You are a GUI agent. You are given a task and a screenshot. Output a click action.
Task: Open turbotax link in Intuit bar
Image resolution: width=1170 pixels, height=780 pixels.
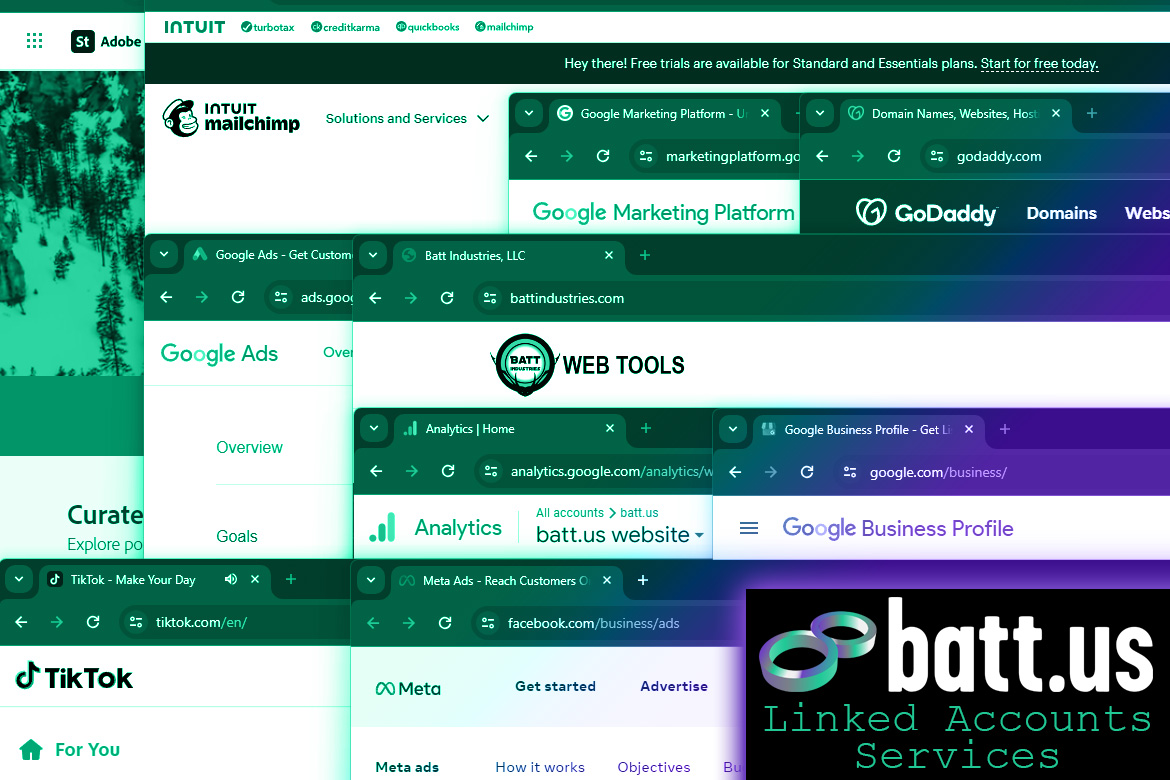tap(268, 27)
